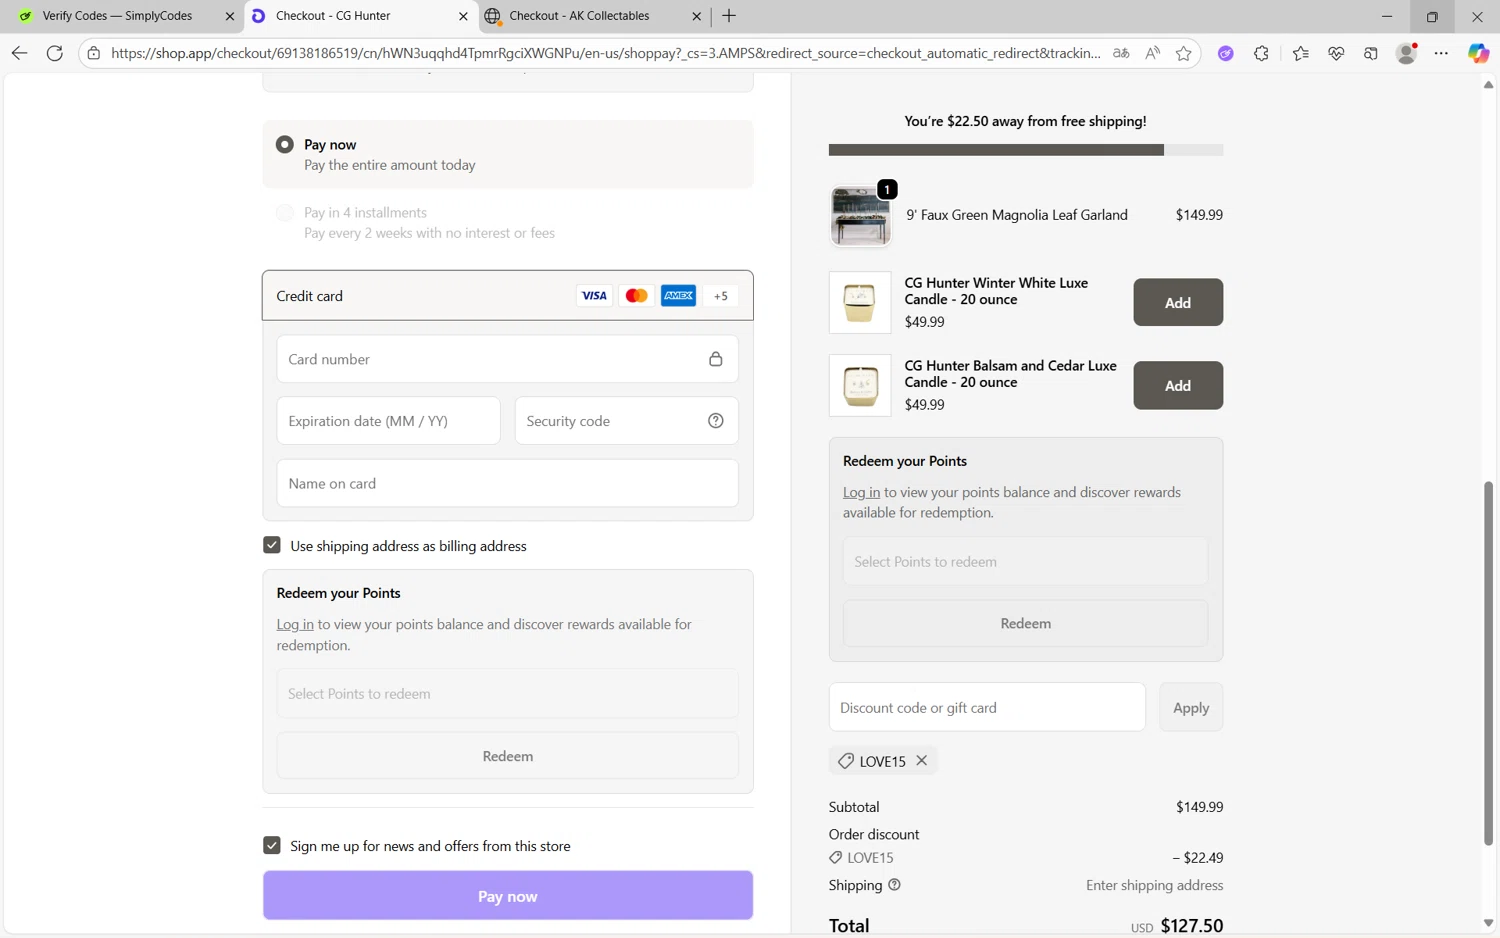The image size is (1500, 938).
Task: Open a new browser tab
Action: pos(729,16)
